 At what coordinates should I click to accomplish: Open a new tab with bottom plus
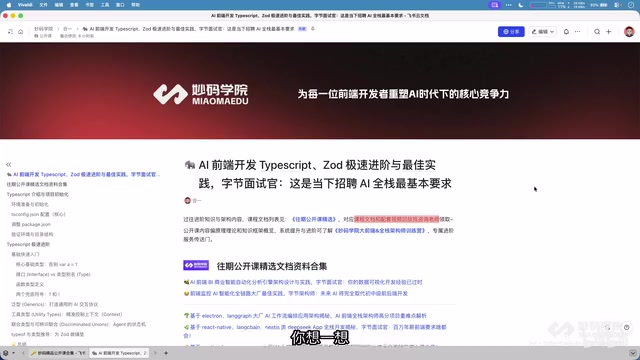(166, 353)
